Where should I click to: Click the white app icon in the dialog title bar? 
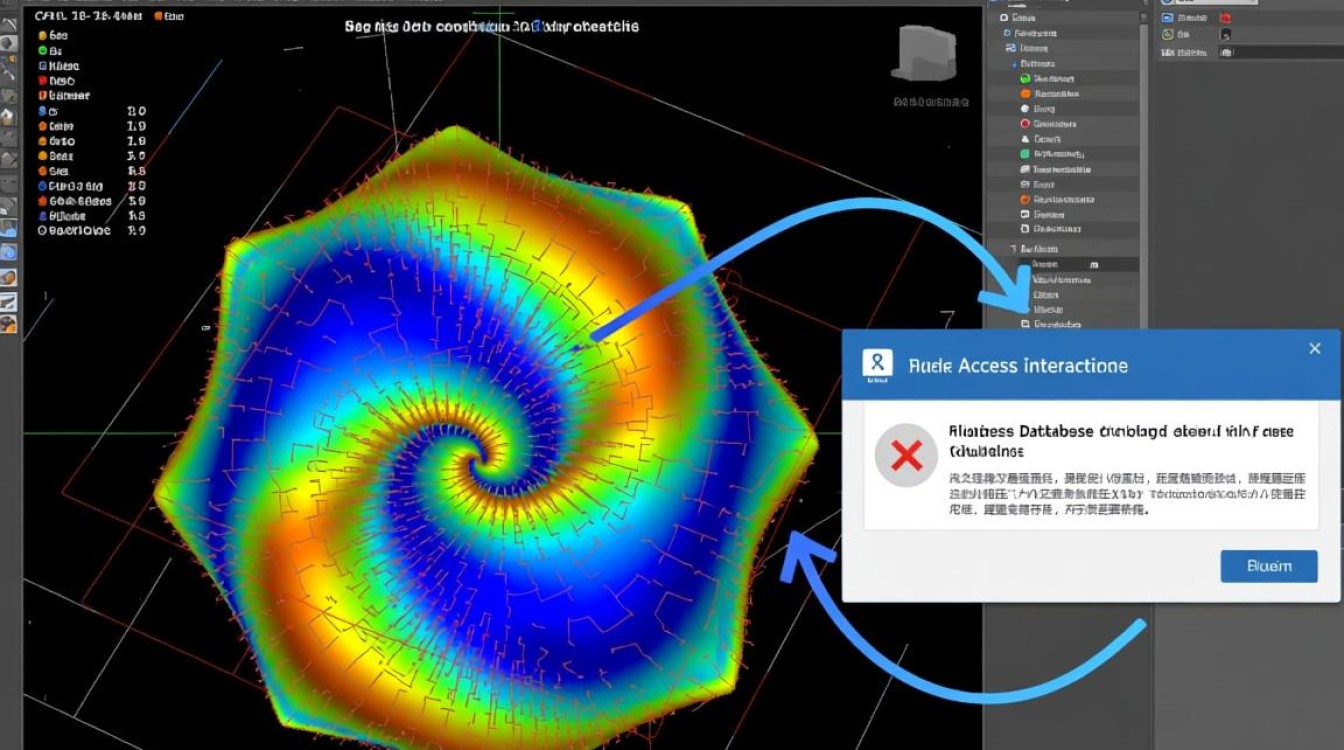point(877,365)
